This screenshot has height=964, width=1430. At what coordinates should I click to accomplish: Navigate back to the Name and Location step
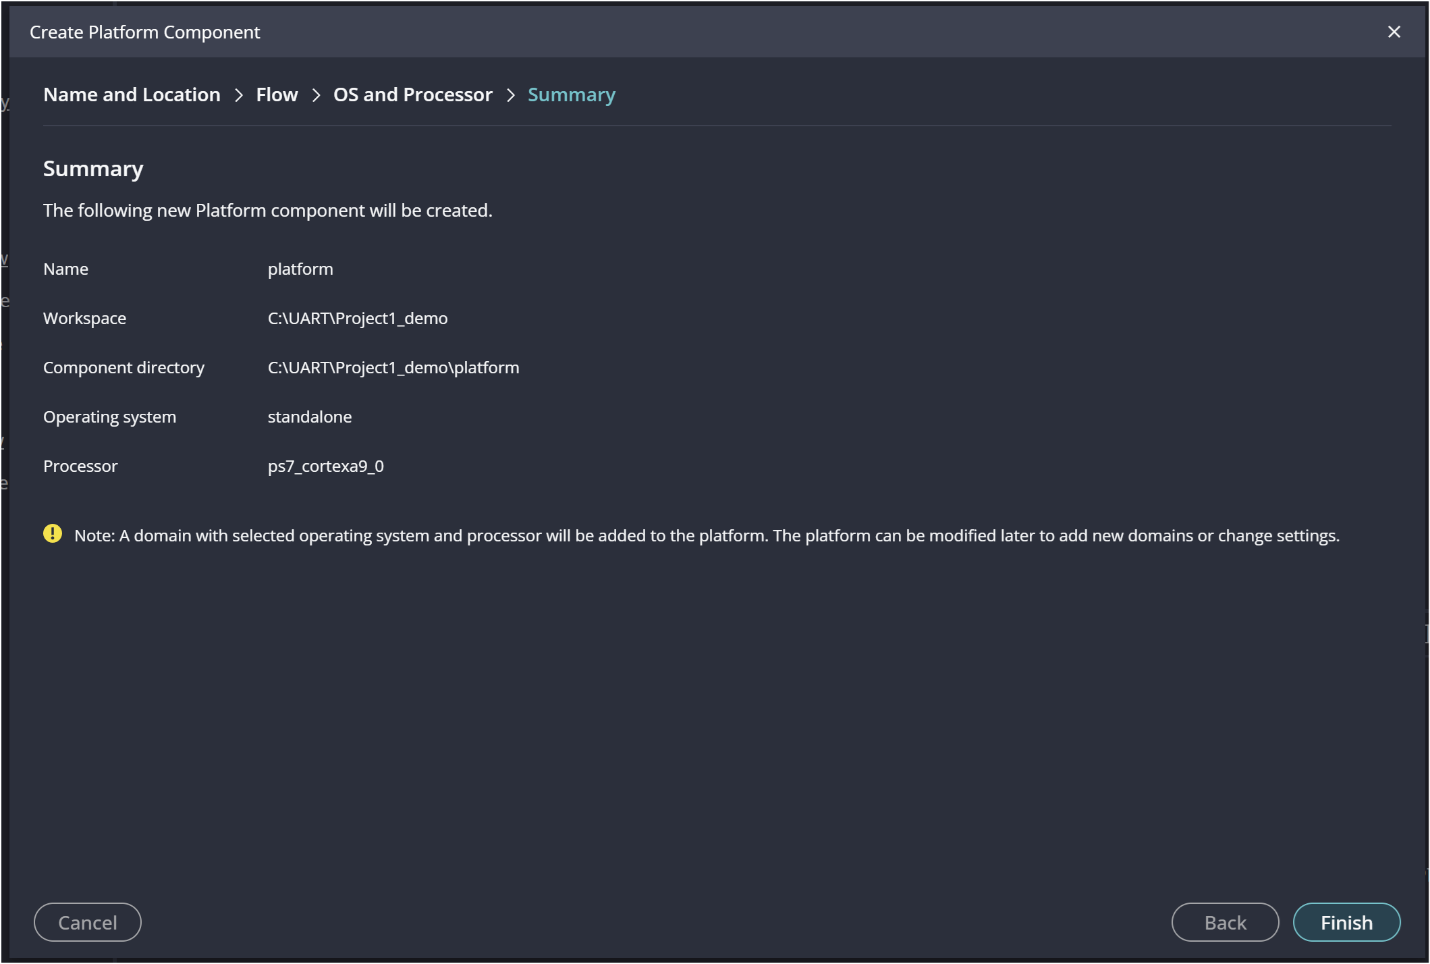tap(131, 94)
